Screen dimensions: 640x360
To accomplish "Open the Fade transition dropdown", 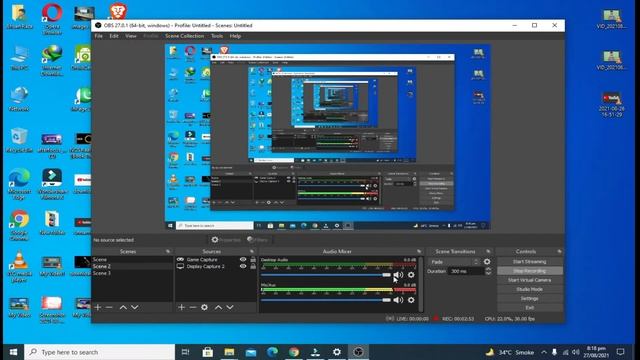I will coord(455,262).
